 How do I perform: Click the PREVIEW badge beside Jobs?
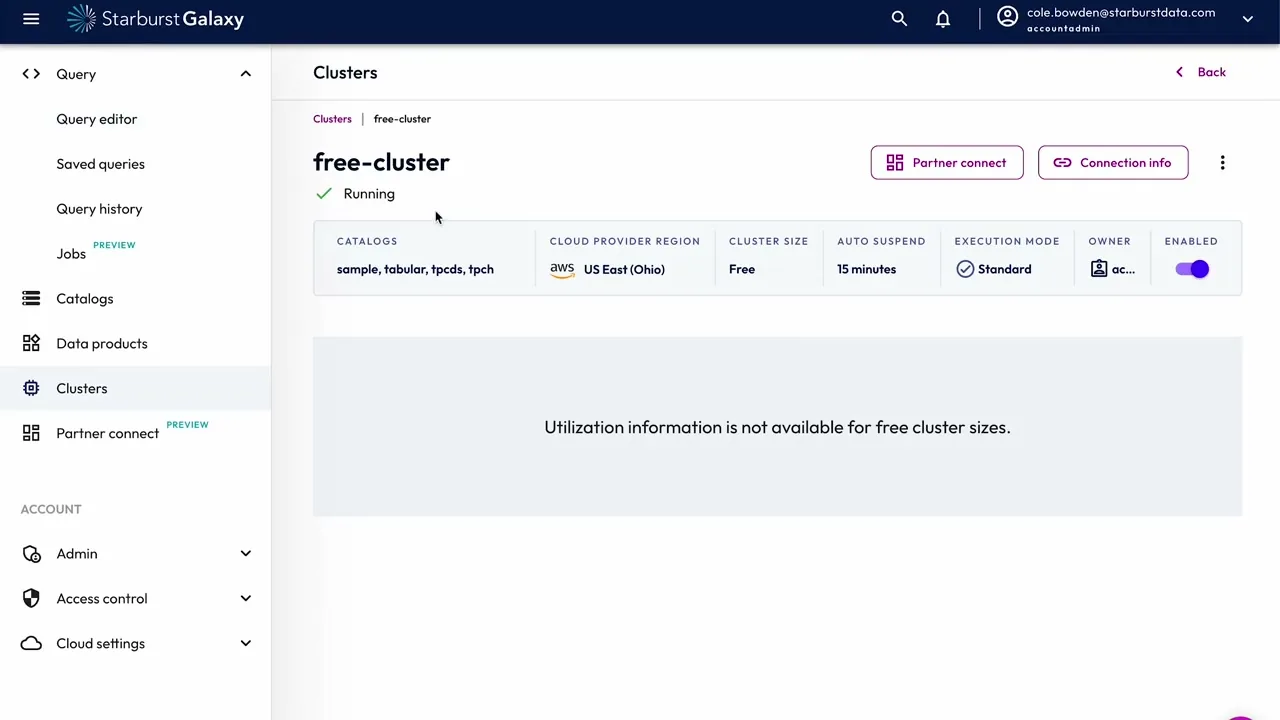pyautogui.click(x=114, y=245)
